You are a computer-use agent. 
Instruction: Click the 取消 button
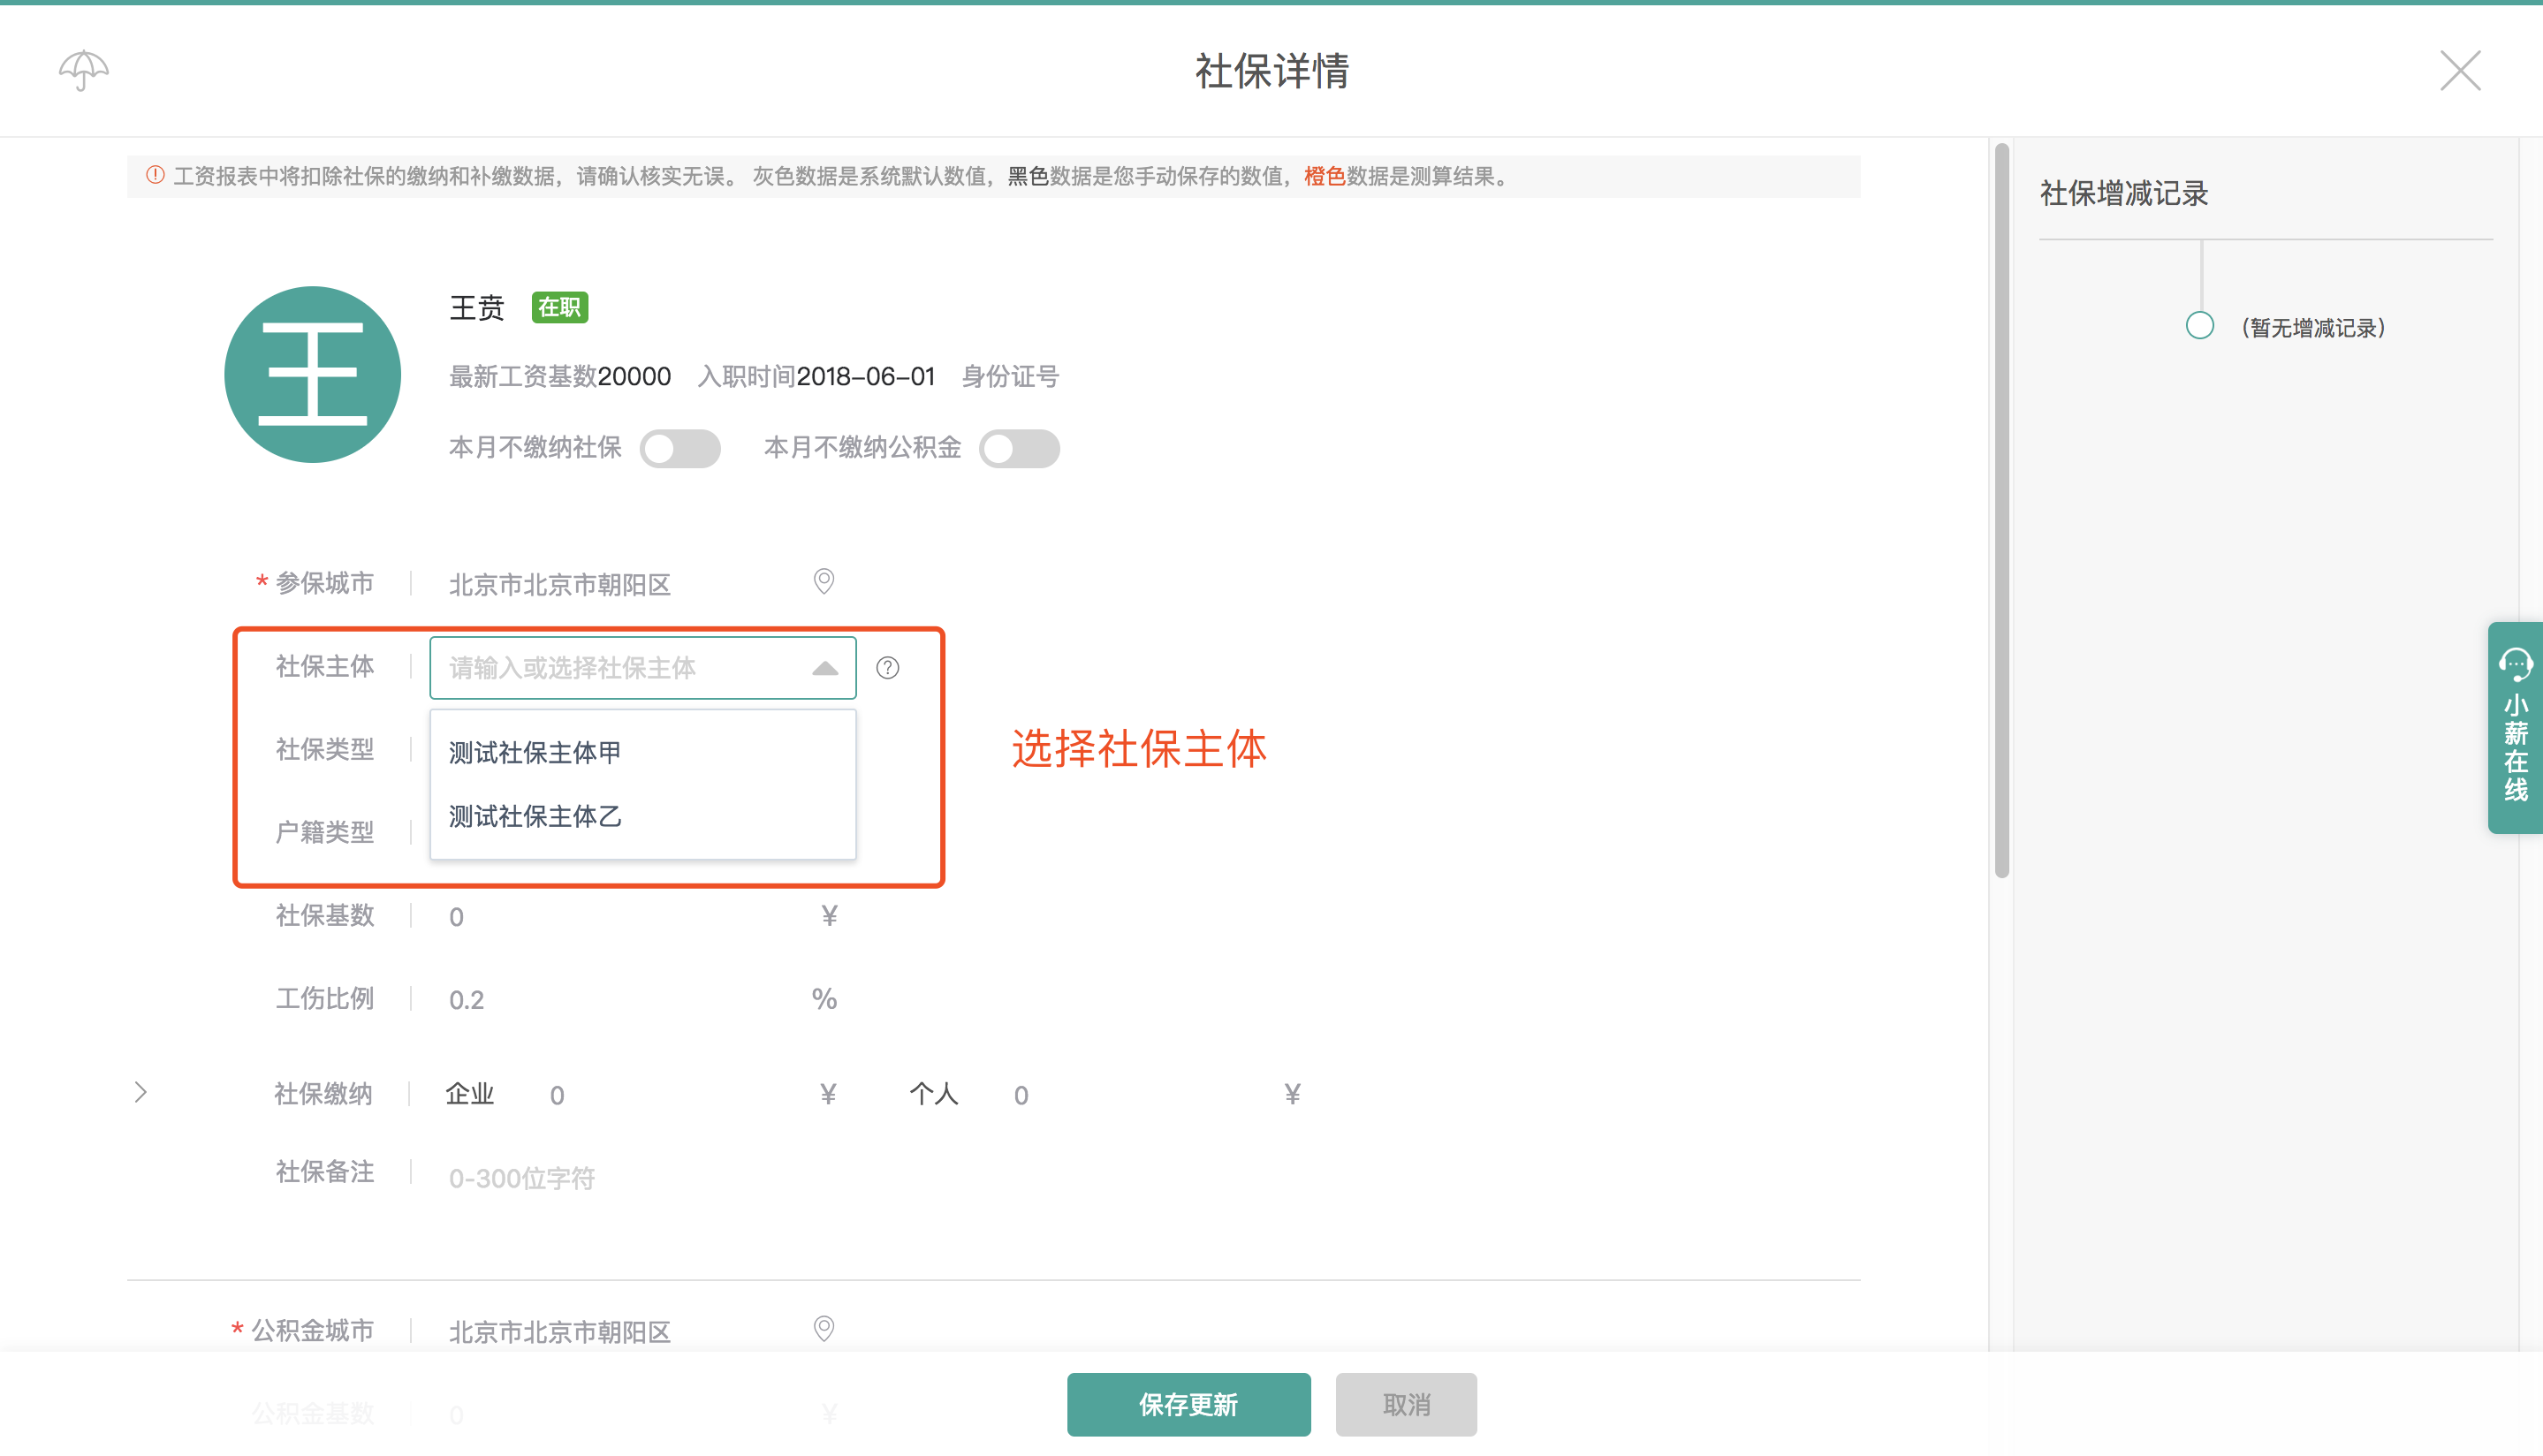tap(1406, 1405)
